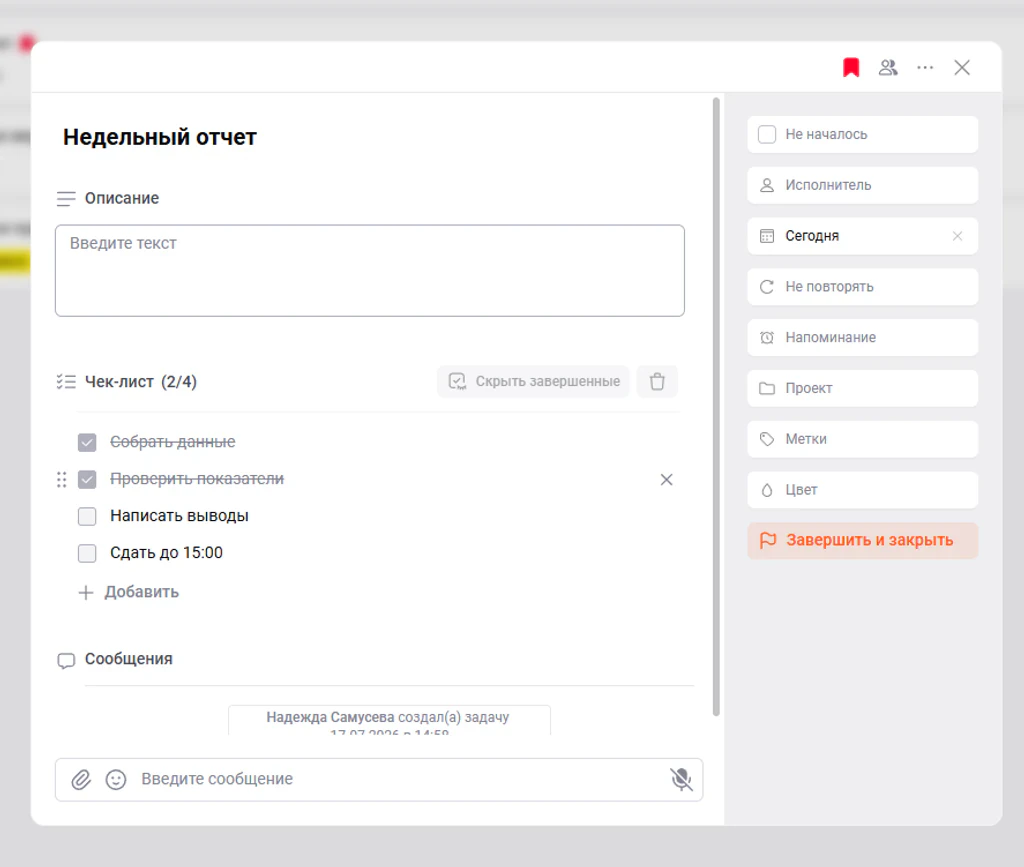Open the Исполнитель assignee dropdown

[x=863, y=185]
